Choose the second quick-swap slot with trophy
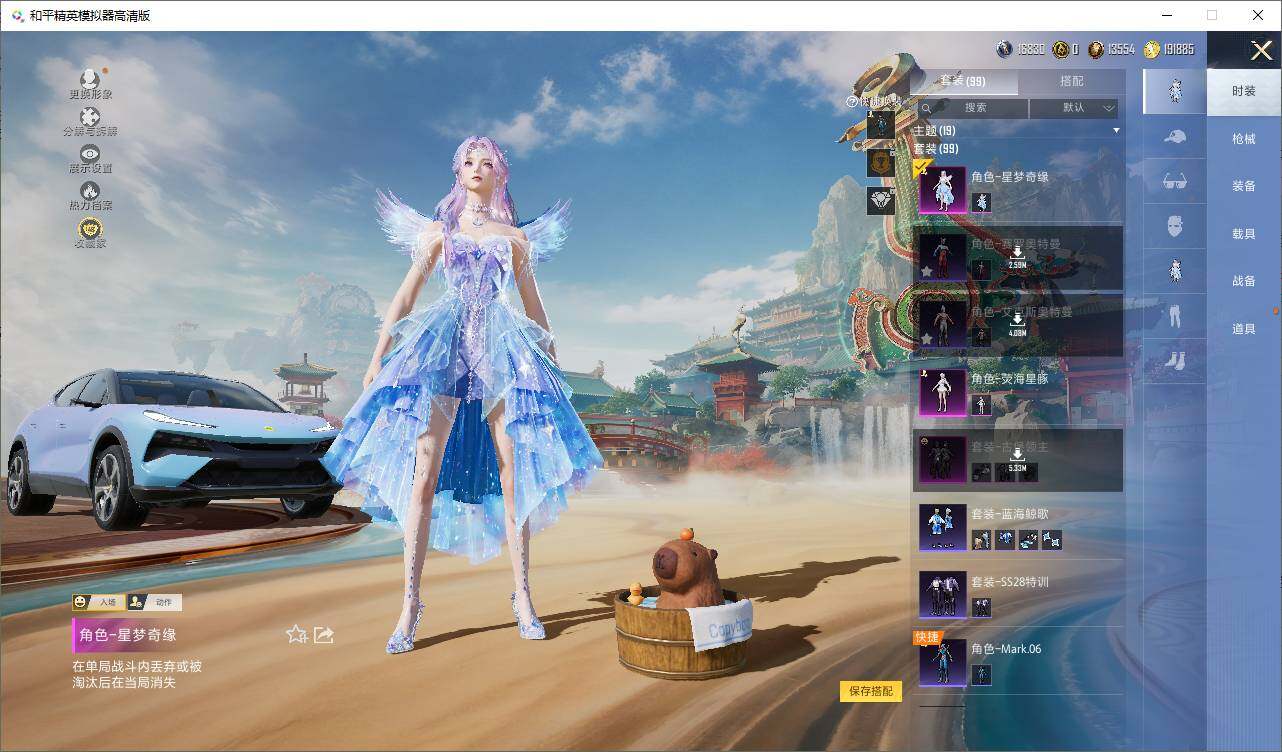The image size is (1282, 752). 881,162
